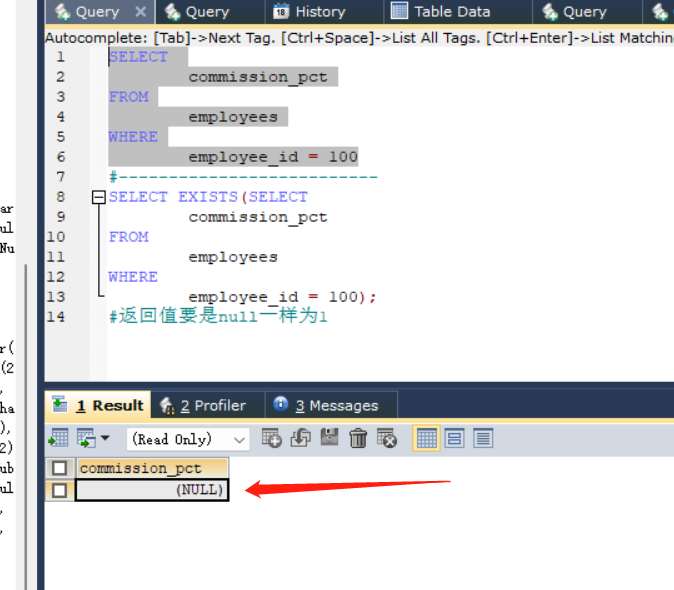674x590 pixels.
Task: Open the 3 Messages tab
Action: 331,405
